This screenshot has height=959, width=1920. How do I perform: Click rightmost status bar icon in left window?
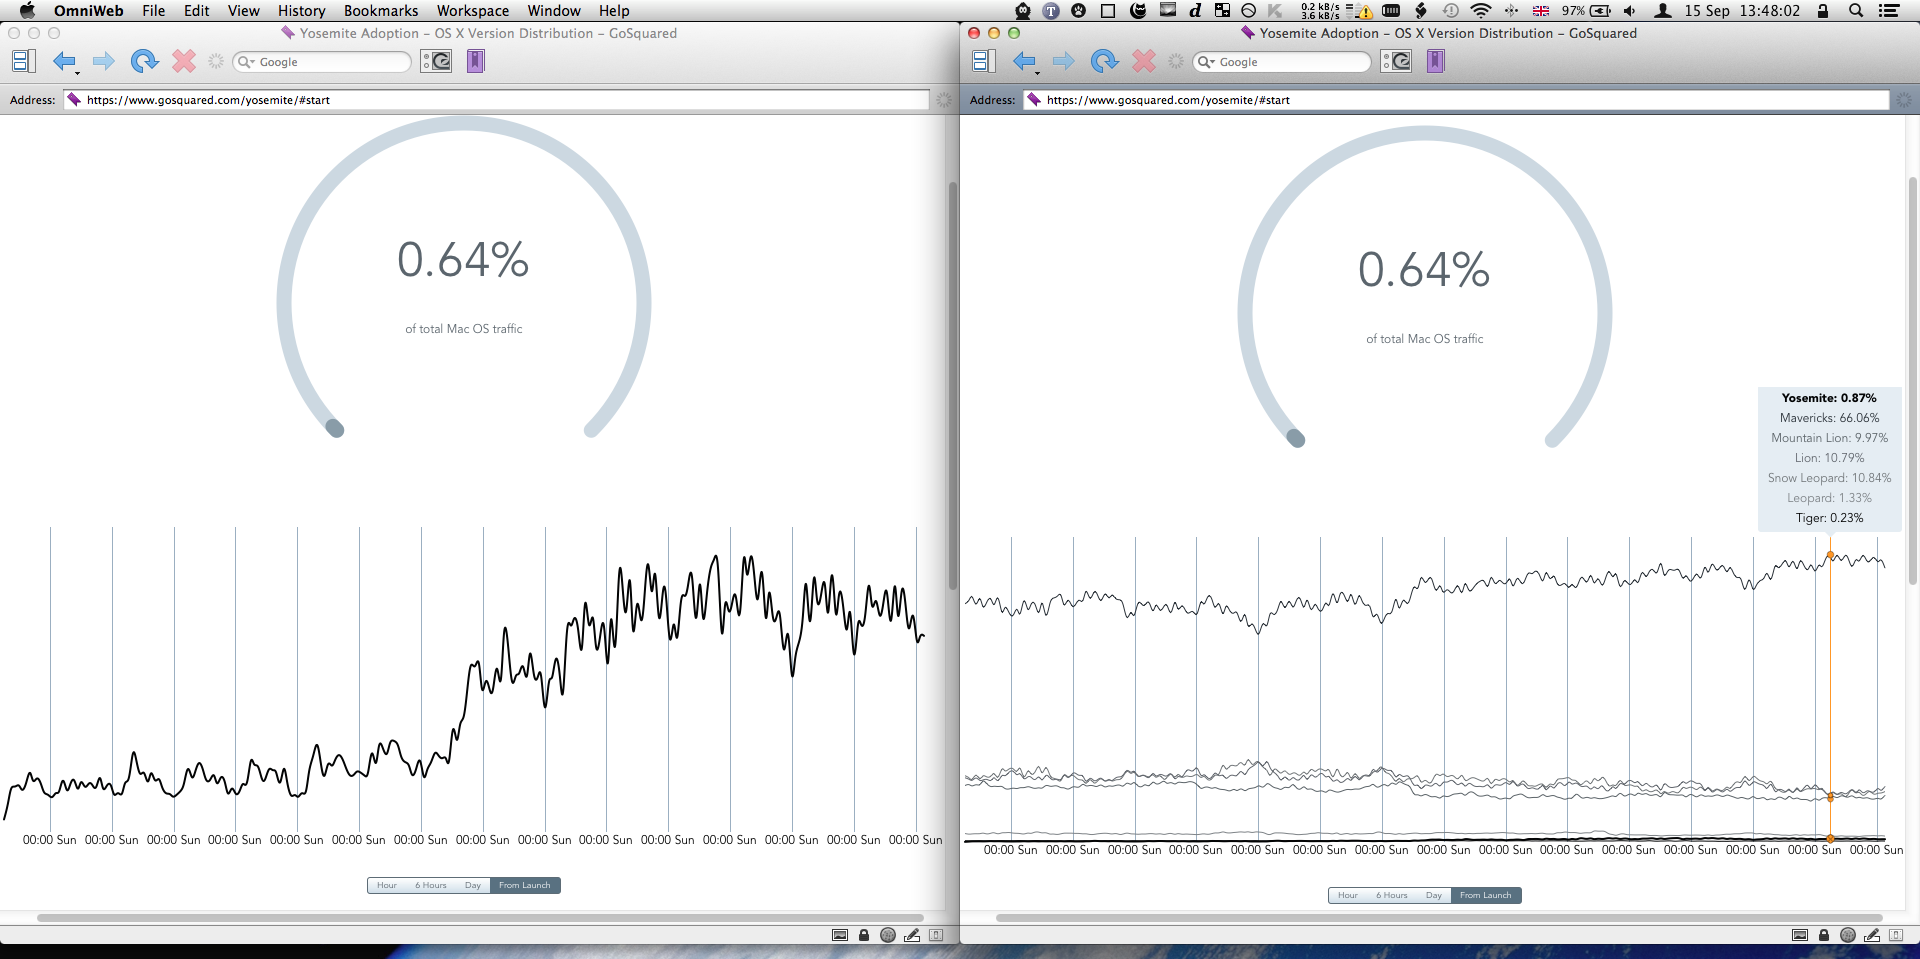pos(936,935)
